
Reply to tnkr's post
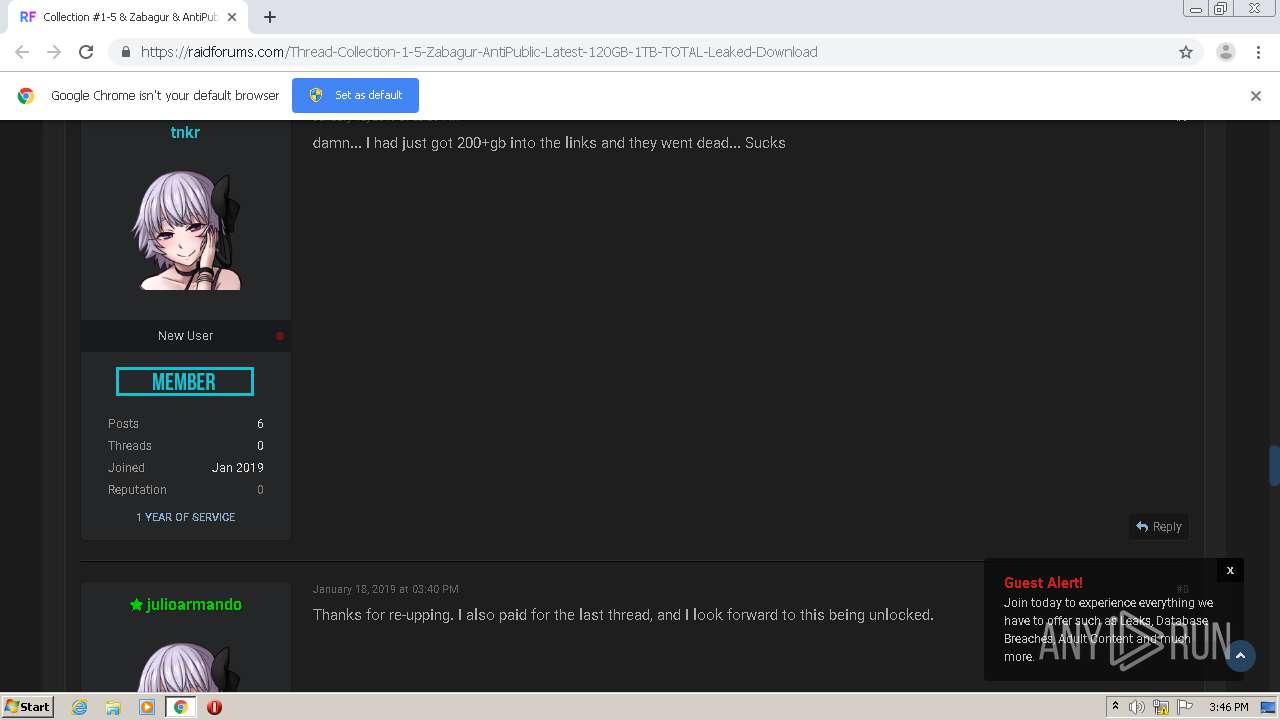[1159, 527]
